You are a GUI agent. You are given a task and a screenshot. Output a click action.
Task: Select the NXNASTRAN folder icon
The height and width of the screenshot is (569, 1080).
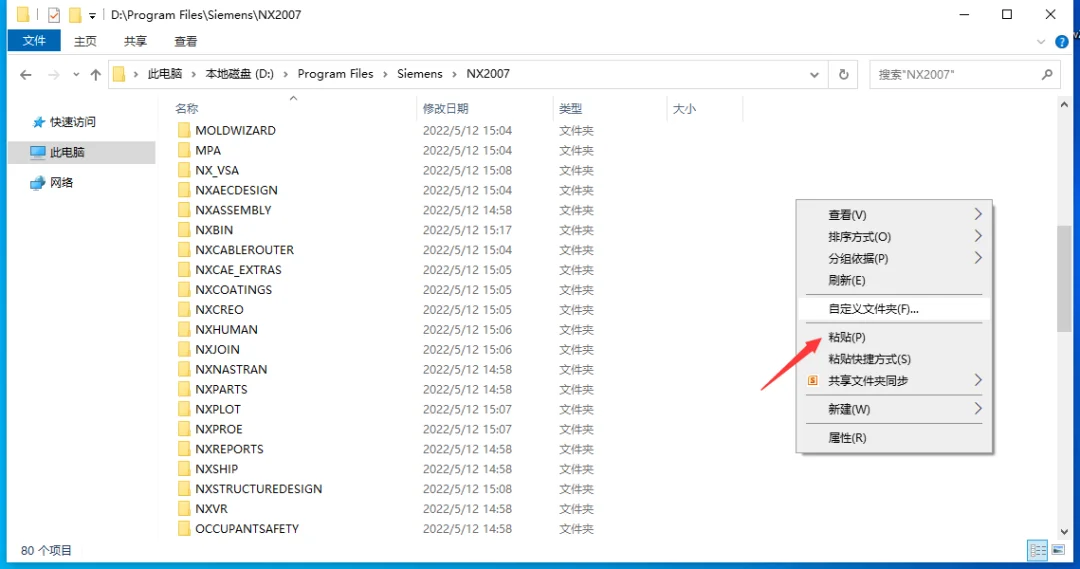(x=183, y=369)
